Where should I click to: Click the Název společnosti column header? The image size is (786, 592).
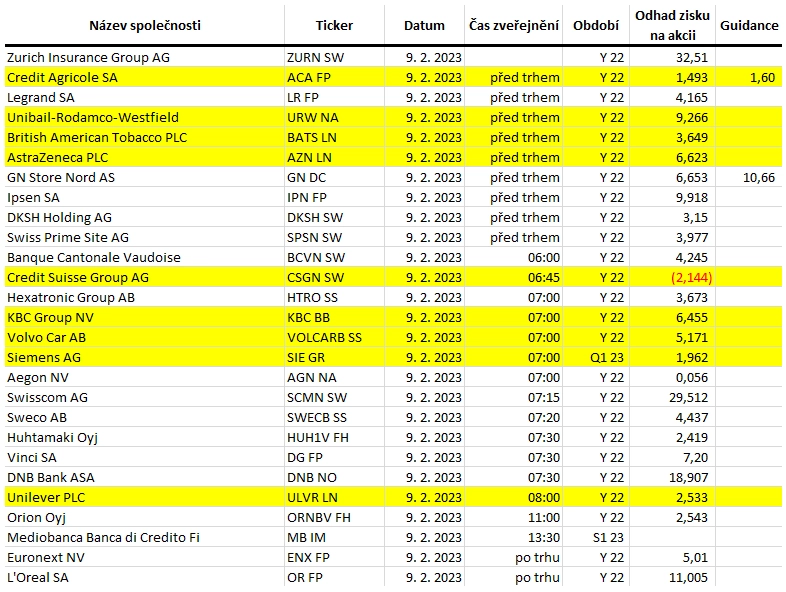tap(145, 26)
